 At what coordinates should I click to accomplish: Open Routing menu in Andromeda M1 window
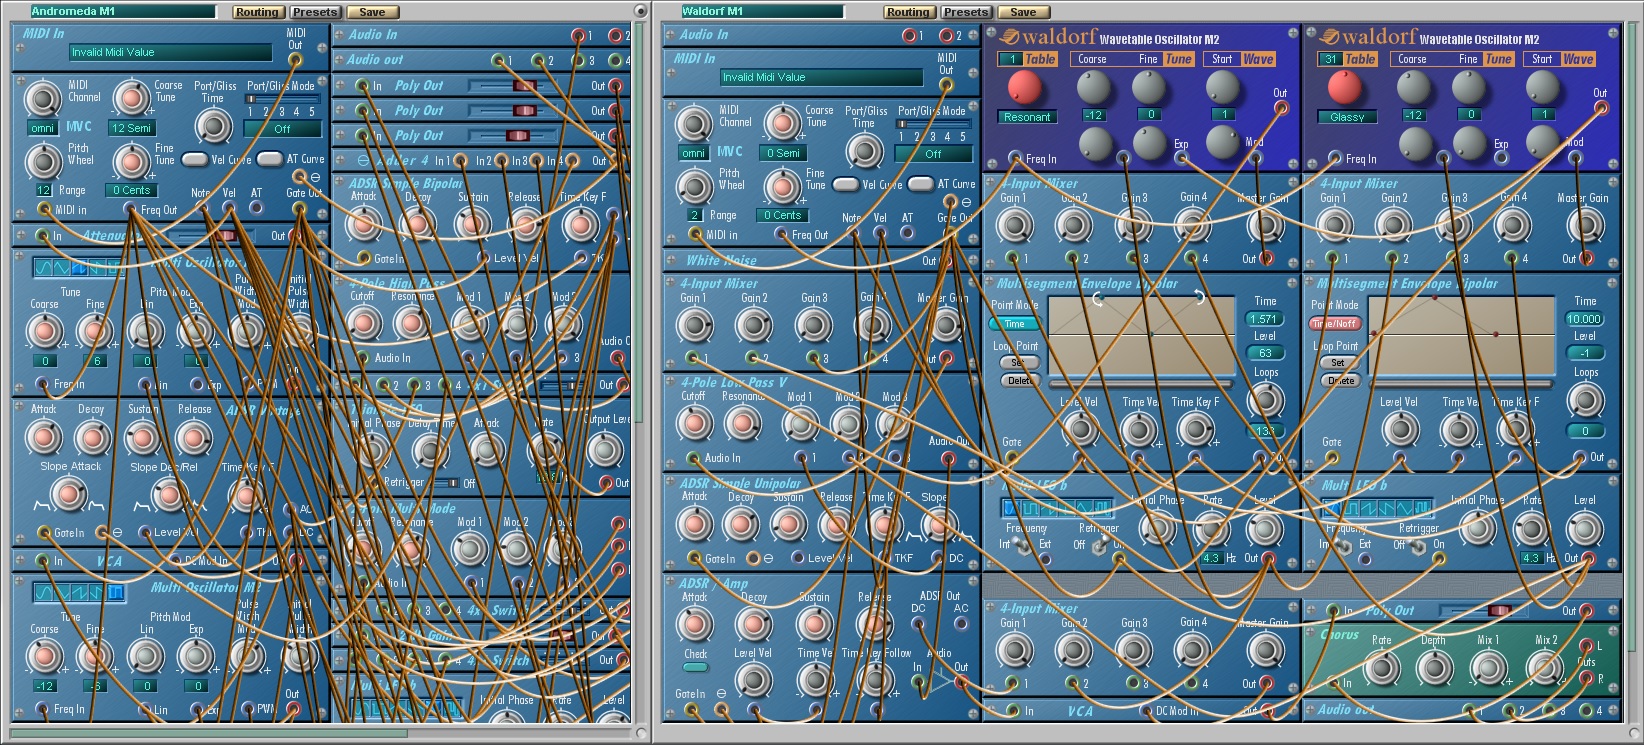[x=257, y=12]
